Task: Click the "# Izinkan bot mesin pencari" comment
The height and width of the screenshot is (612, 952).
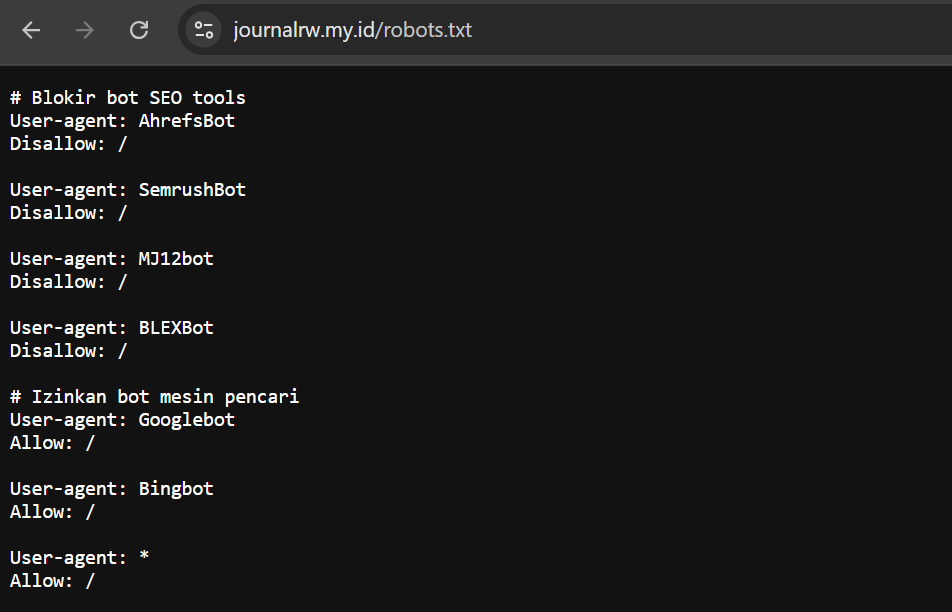Action: 154,397
